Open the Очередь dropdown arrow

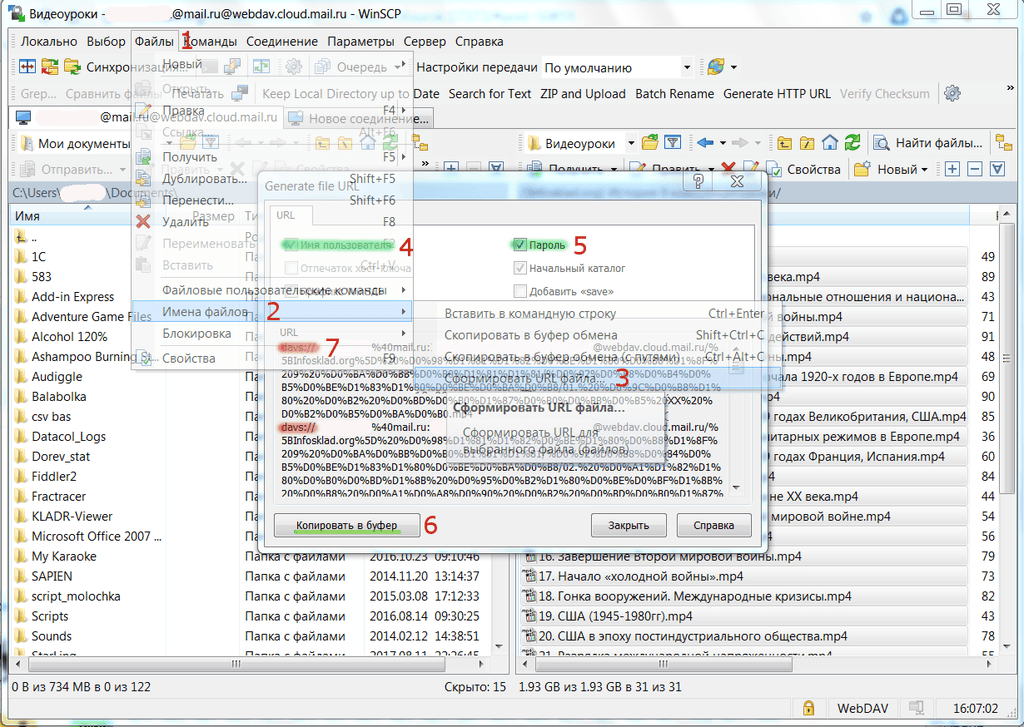pos(398,67)
